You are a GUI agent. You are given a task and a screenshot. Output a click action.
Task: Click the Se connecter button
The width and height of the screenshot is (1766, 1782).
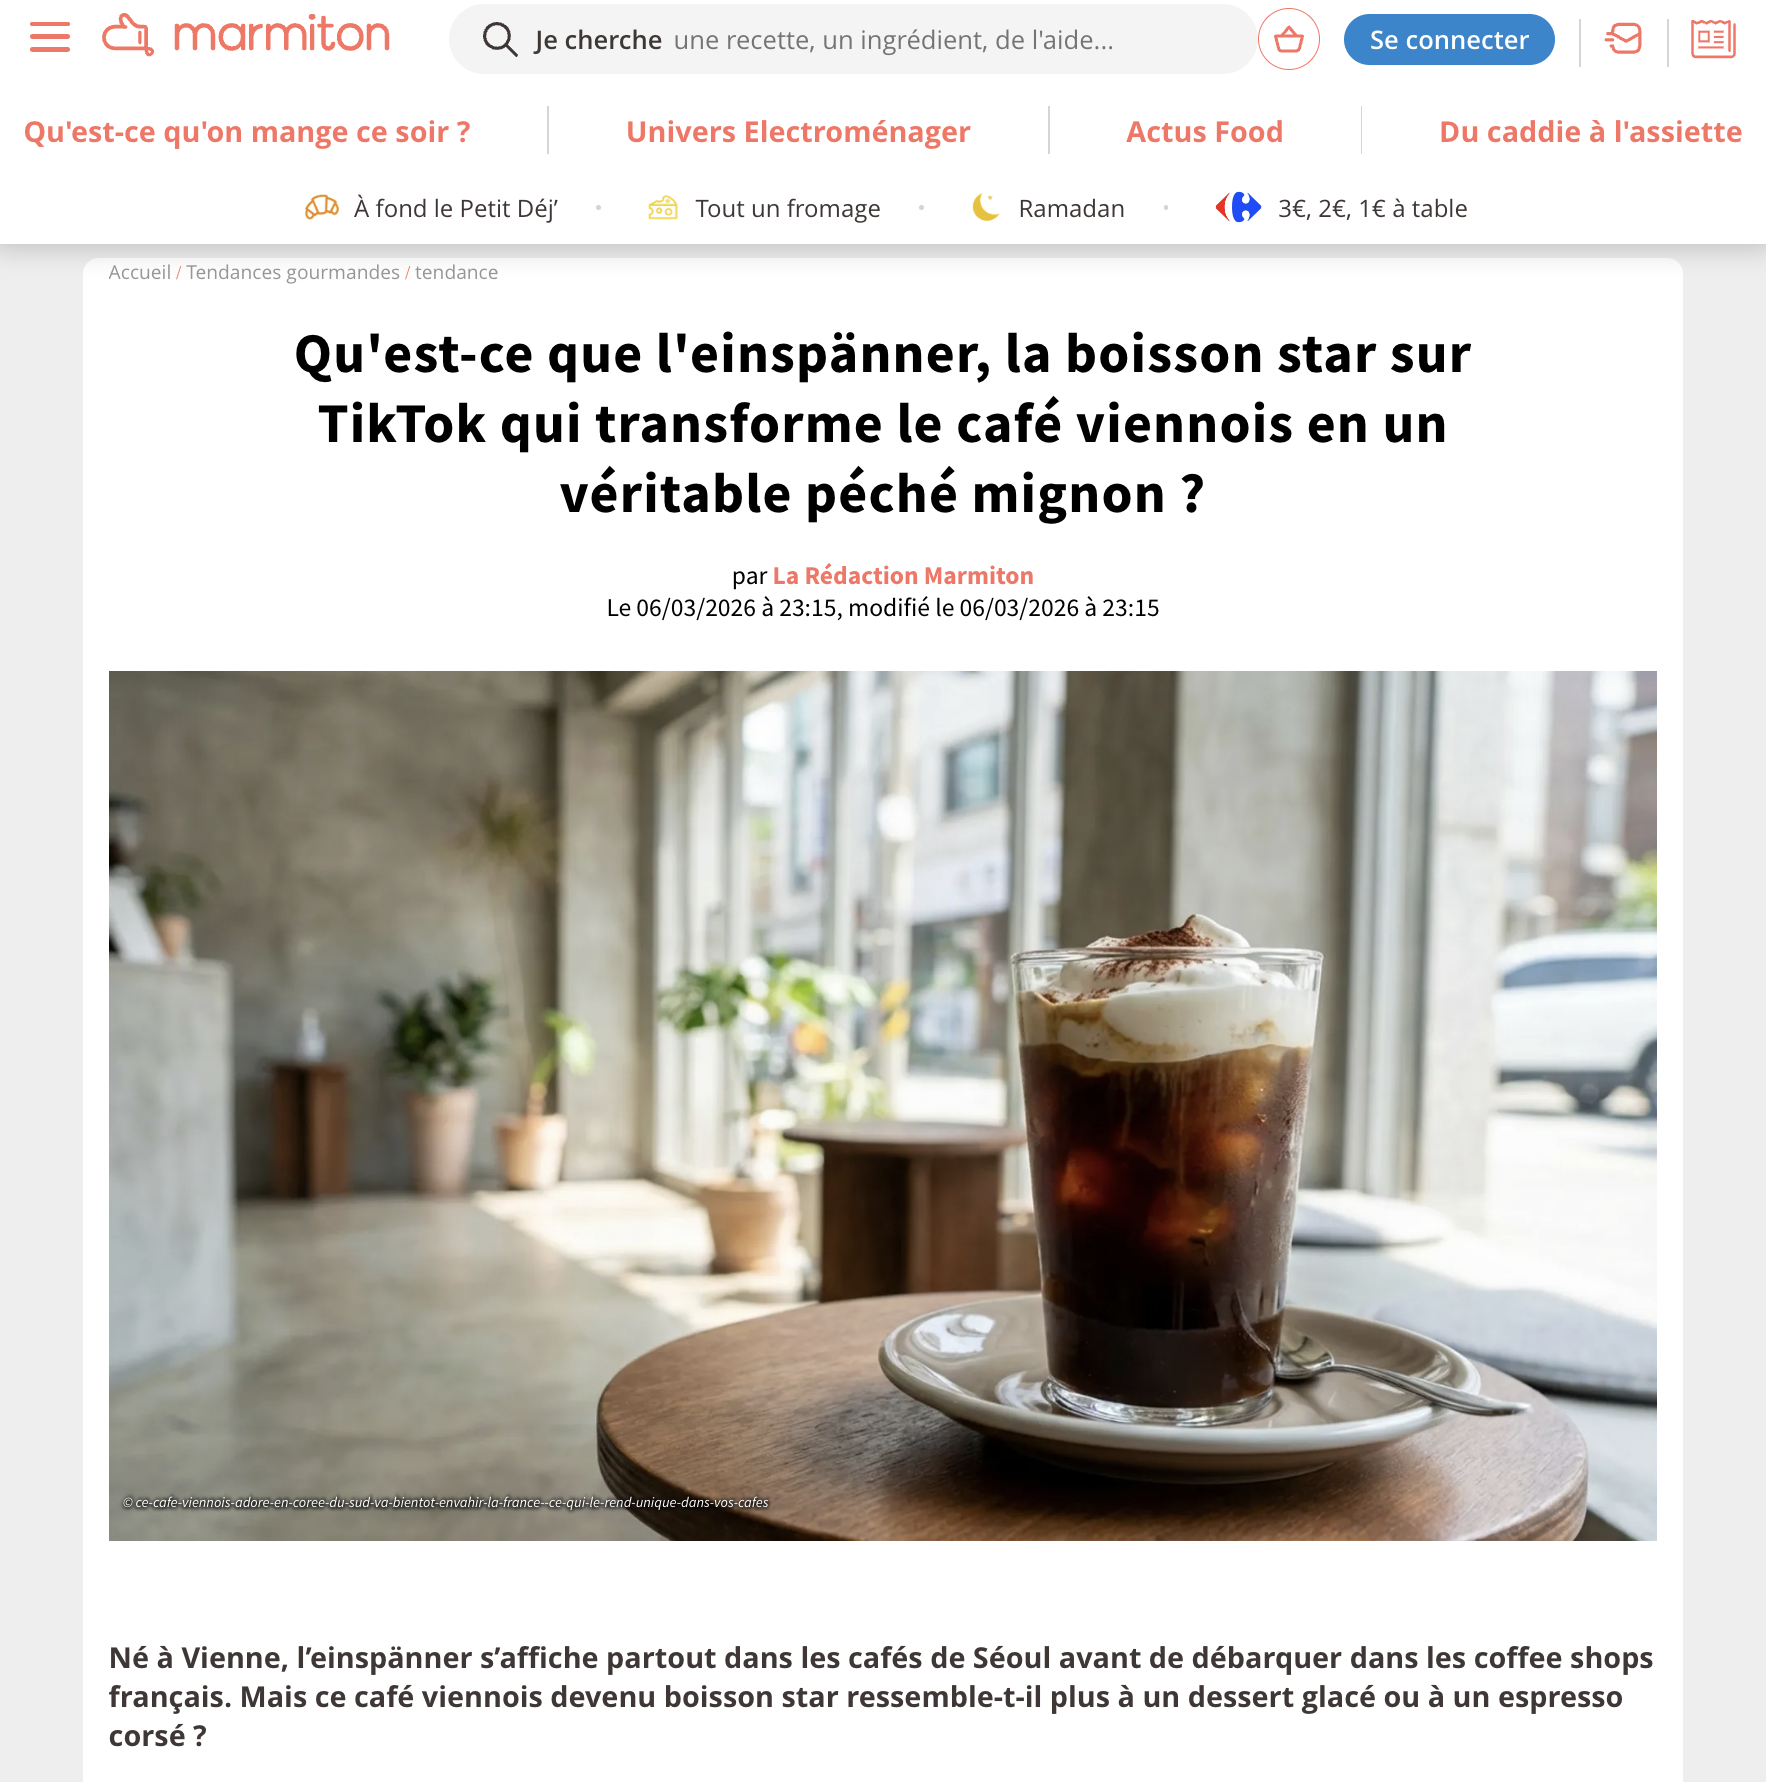pyautogui.click(x=1449, y=40)
